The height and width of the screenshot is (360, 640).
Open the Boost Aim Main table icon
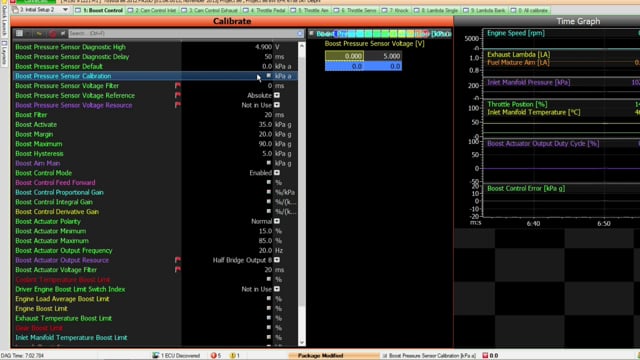point(269,163)
